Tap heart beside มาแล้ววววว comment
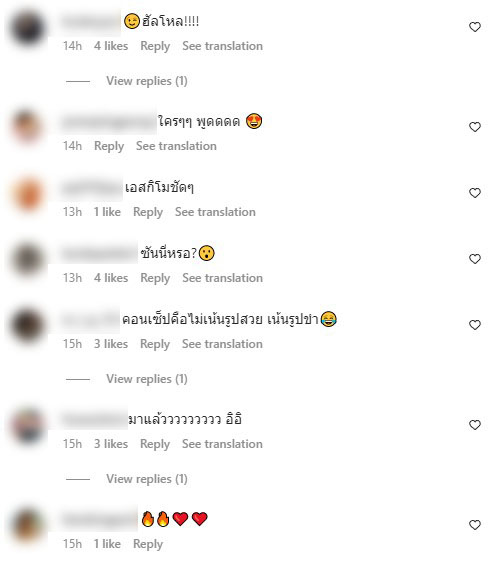This screenshot has height=561, width=491. click(475, 425)
